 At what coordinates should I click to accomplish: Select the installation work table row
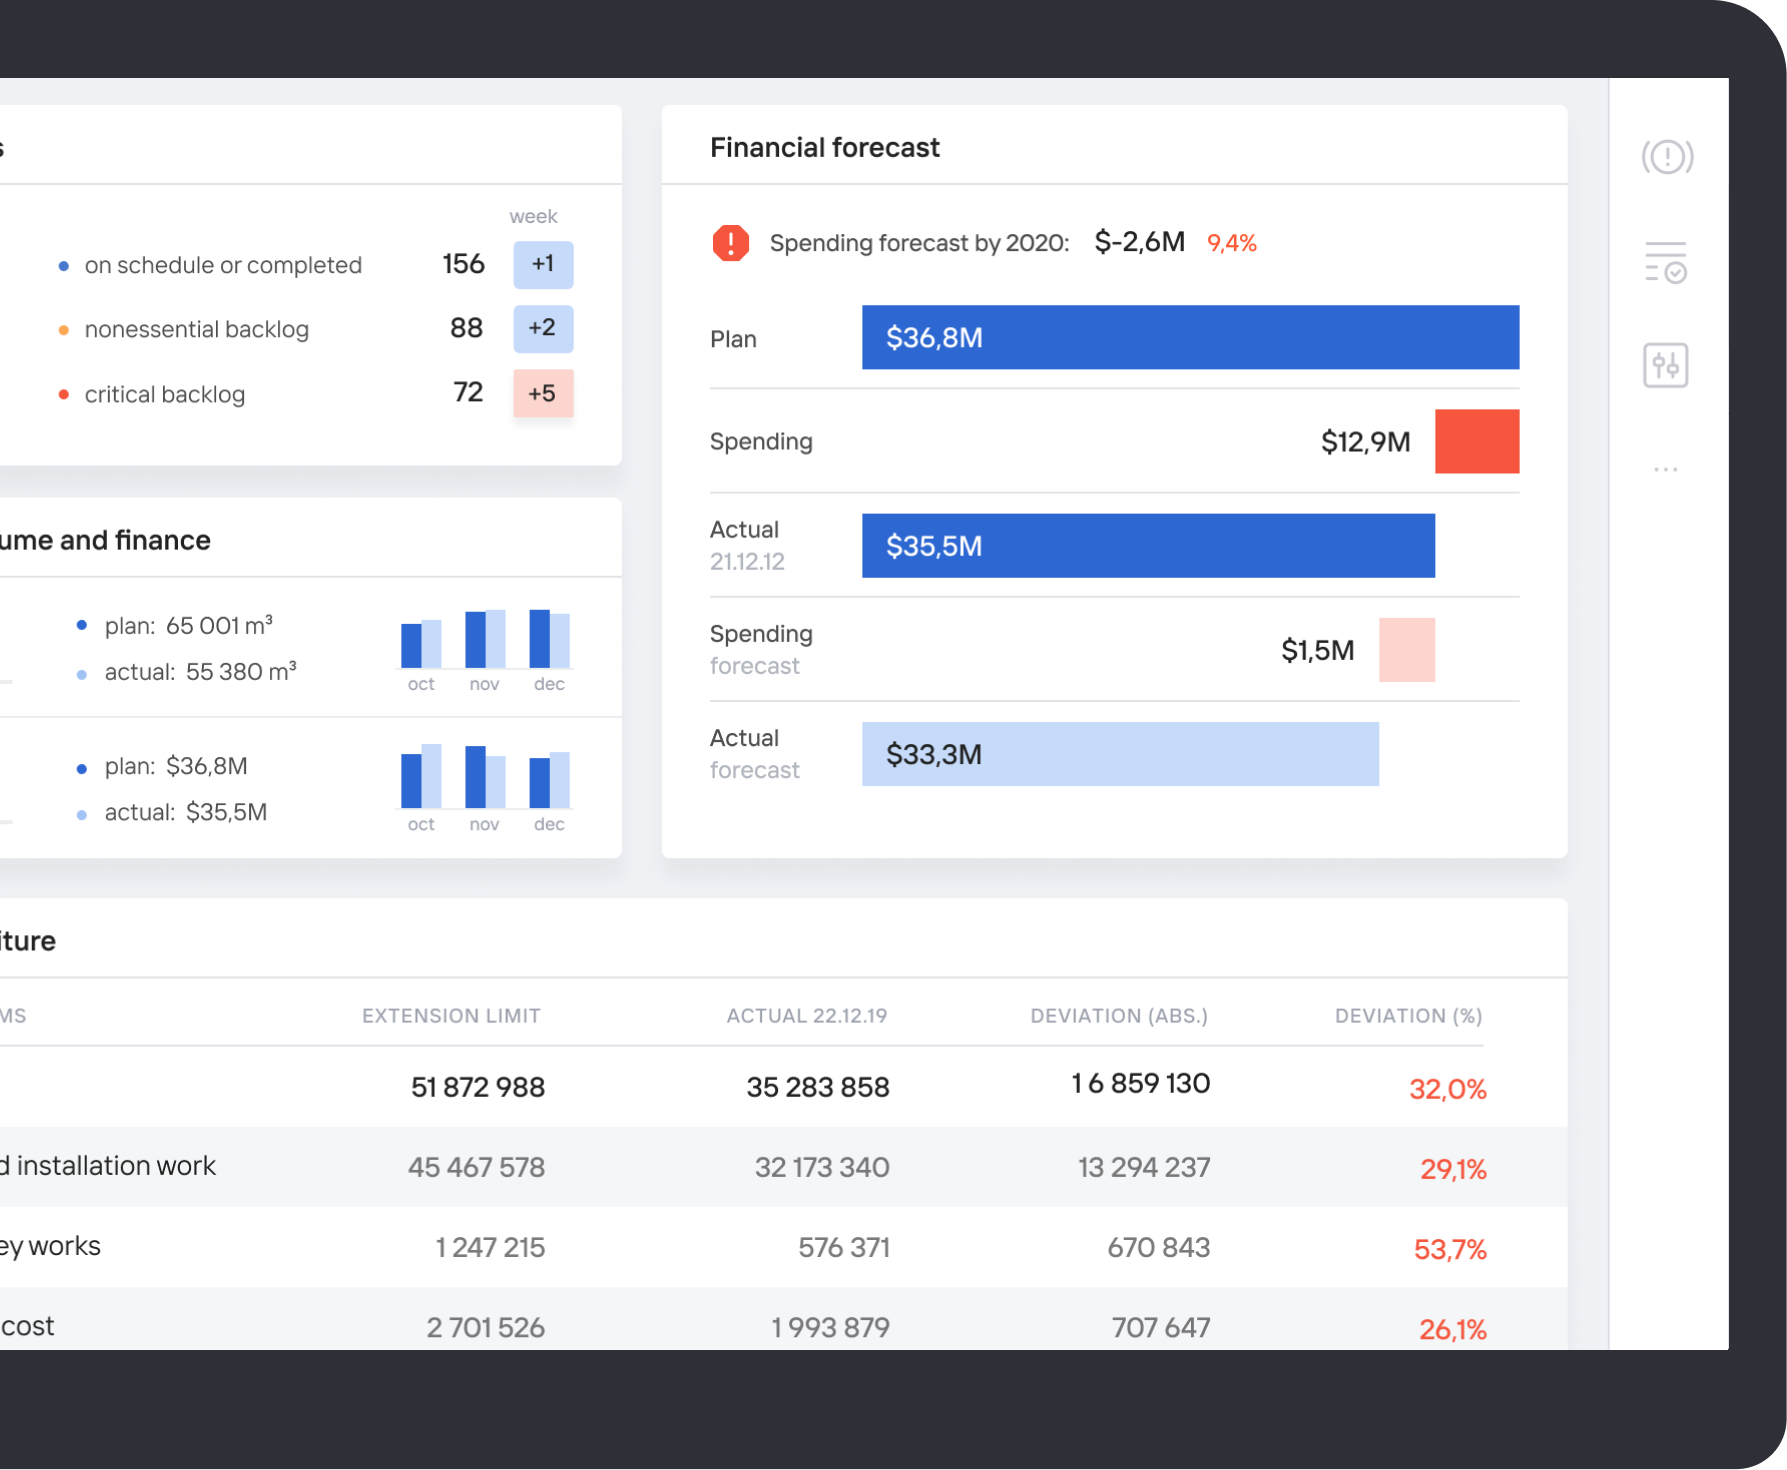coord(700,1167)
